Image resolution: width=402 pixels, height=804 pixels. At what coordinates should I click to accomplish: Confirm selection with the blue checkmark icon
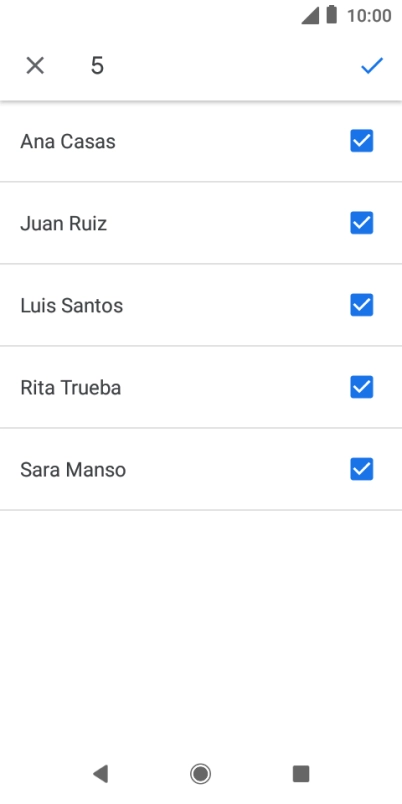(372, 66)
